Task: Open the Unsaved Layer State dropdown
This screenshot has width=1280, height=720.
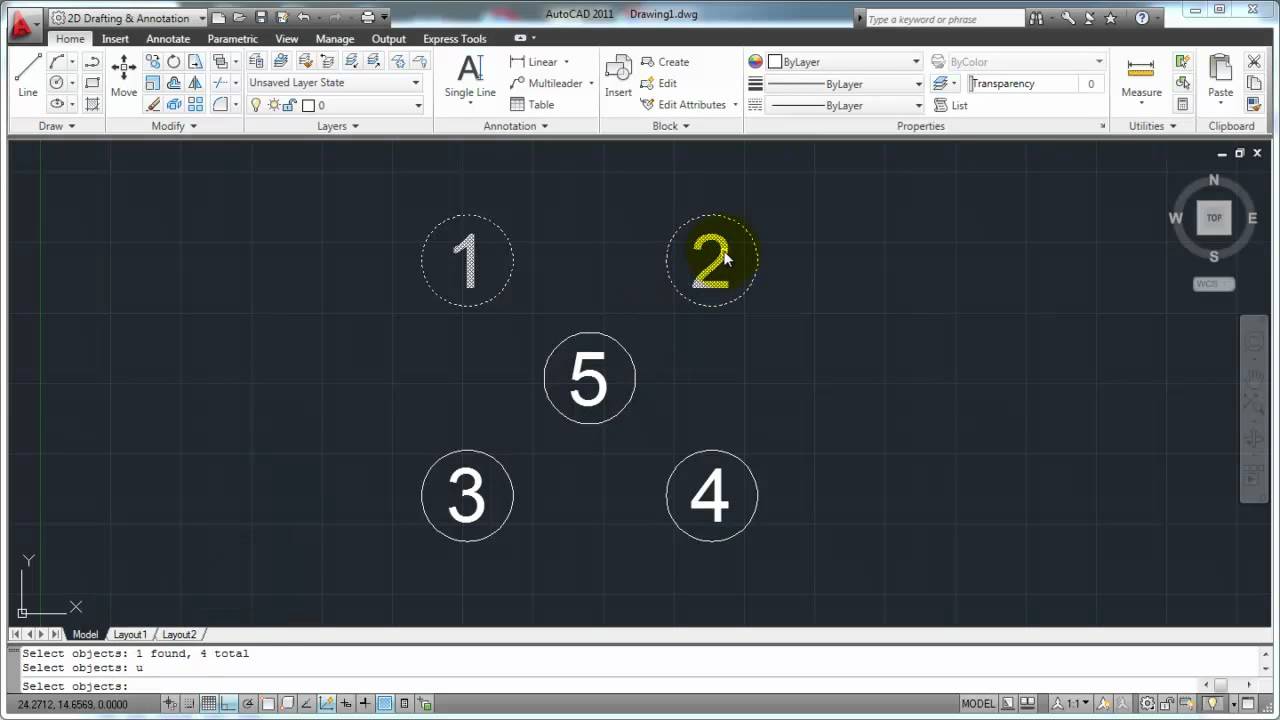Action: click(x=335, y=83)
